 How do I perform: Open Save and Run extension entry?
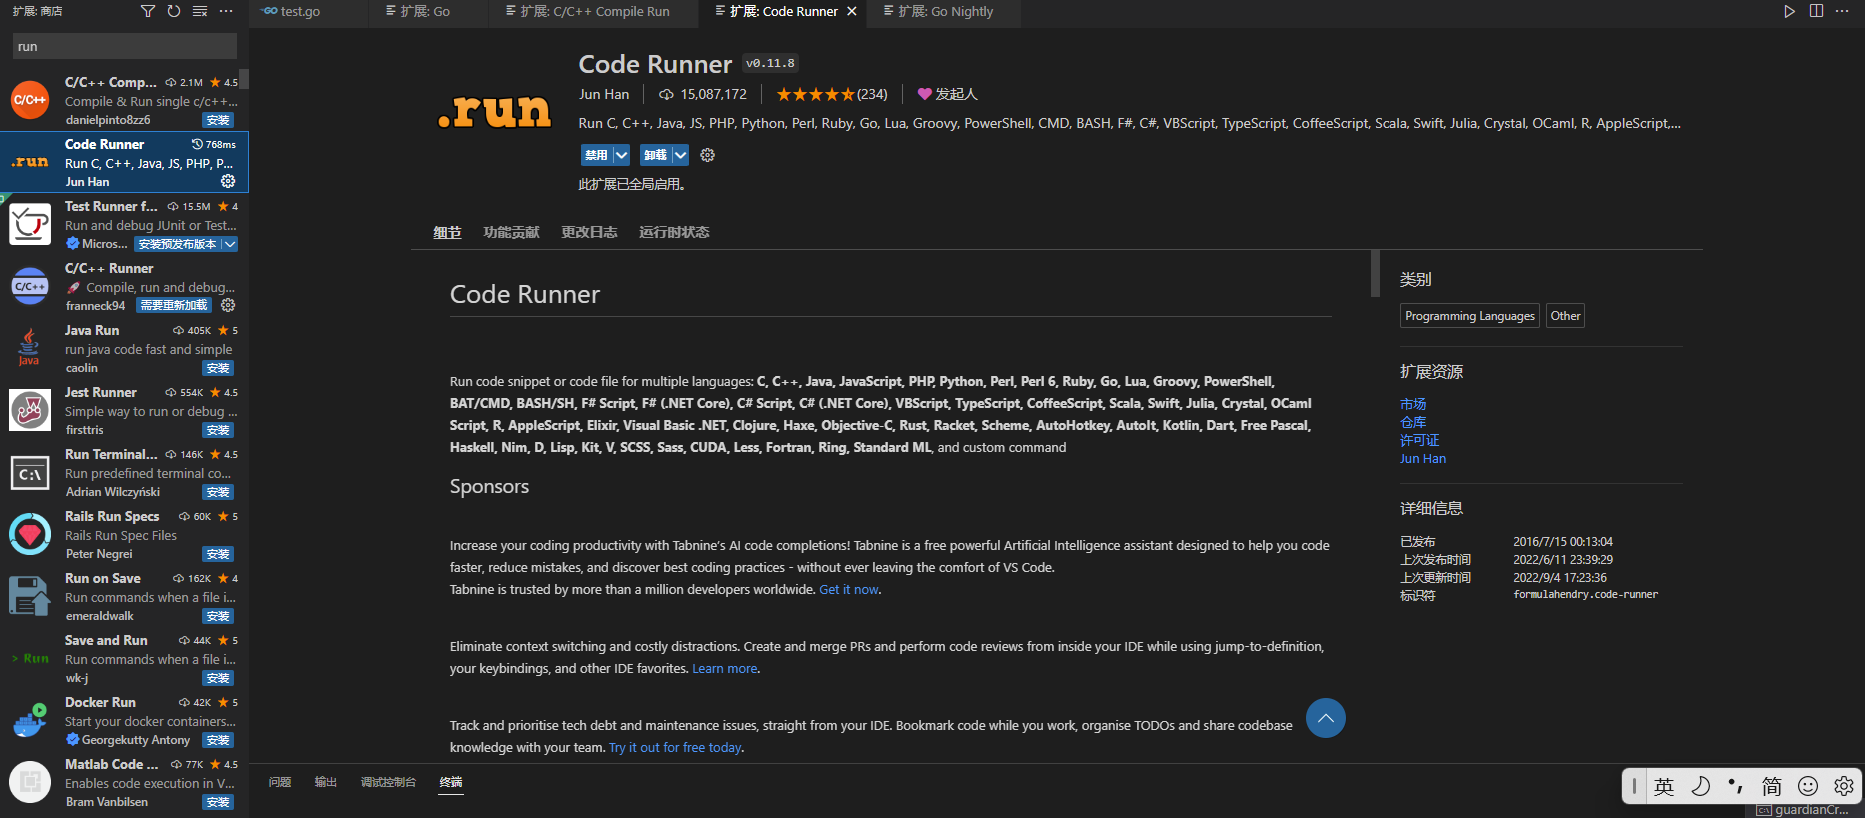click(124, 658)
